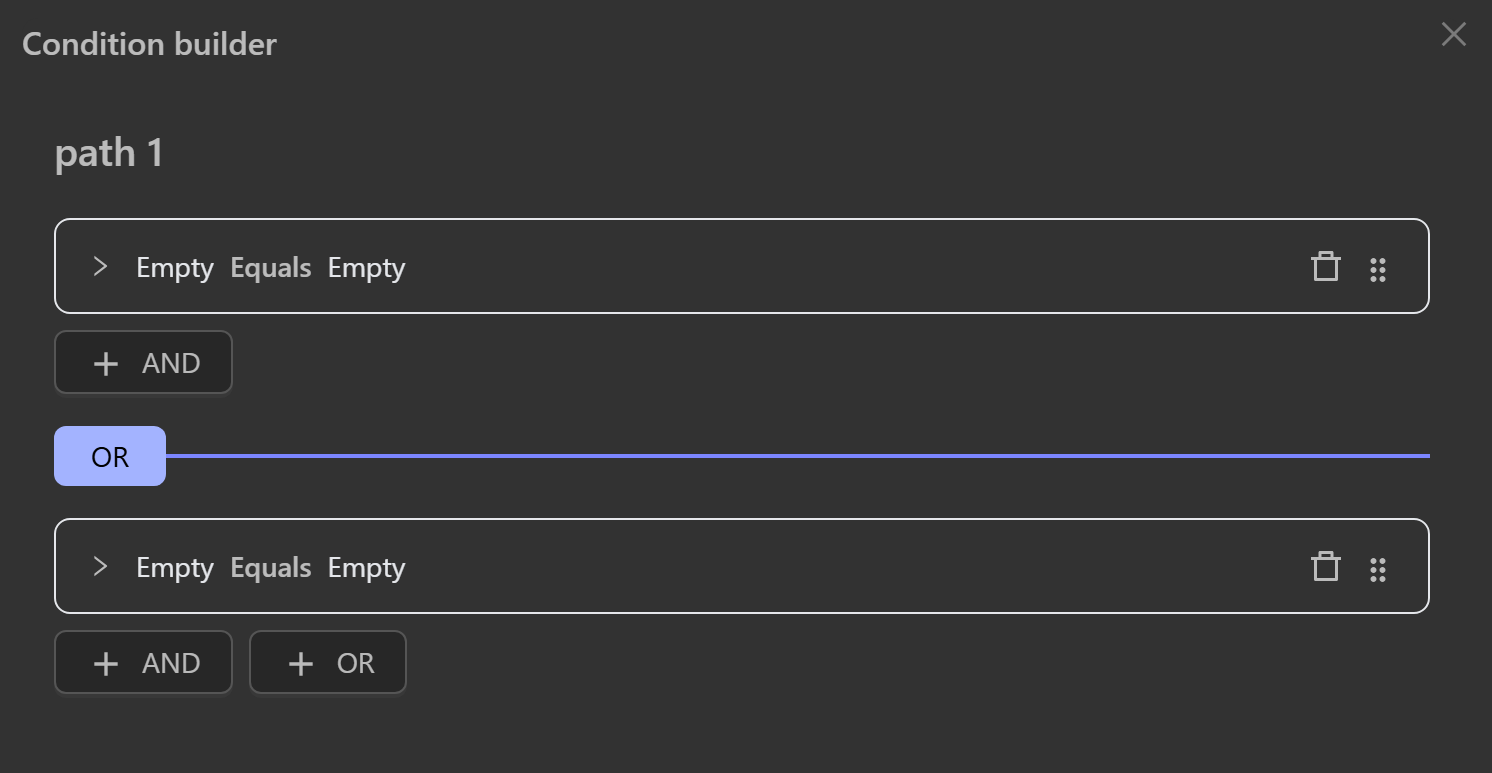1492x773 pixels.
Task: Delete the first condition with trash icon
Action: pyautogui.click(x=1325, y=267)
